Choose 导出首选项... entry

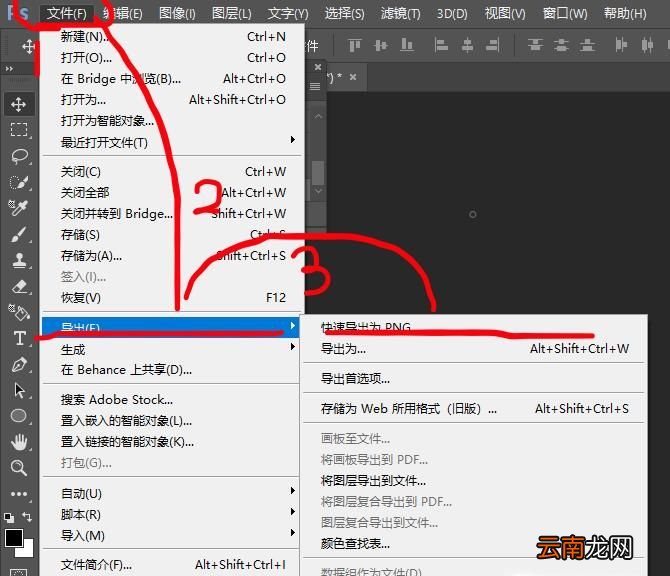point(474,379)
